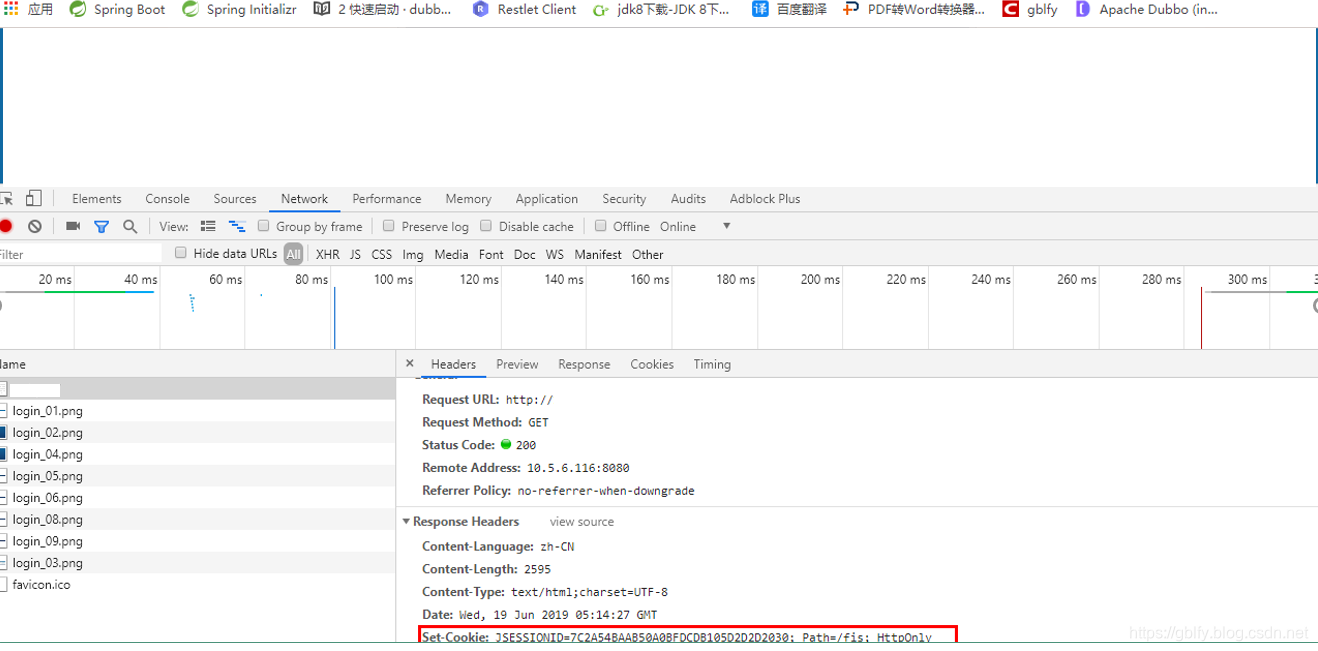1318x651 pixels.
Task: Open the Spring Boot bookmark
Action: [x=117, y=9]
